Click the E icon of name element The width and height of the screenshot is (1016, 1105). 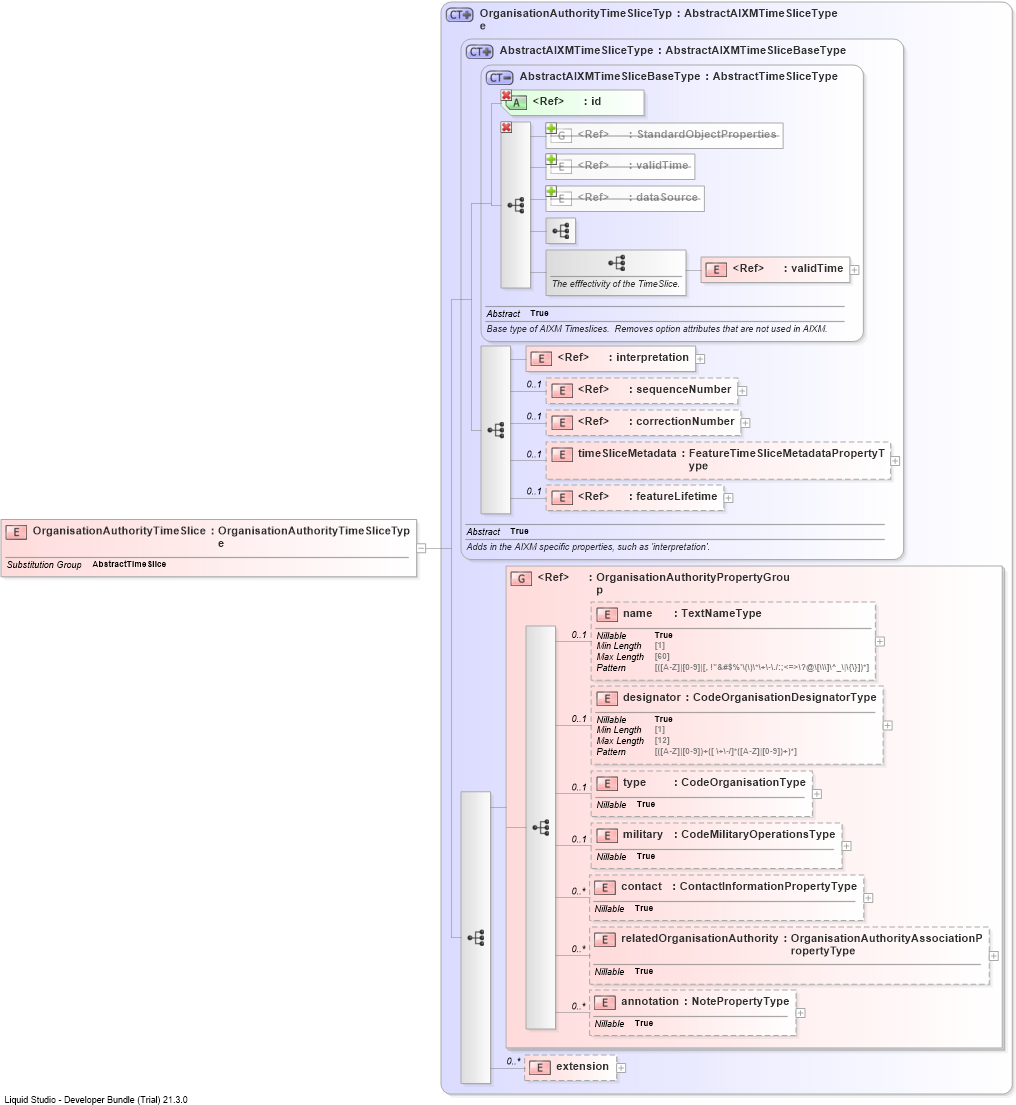607,615
